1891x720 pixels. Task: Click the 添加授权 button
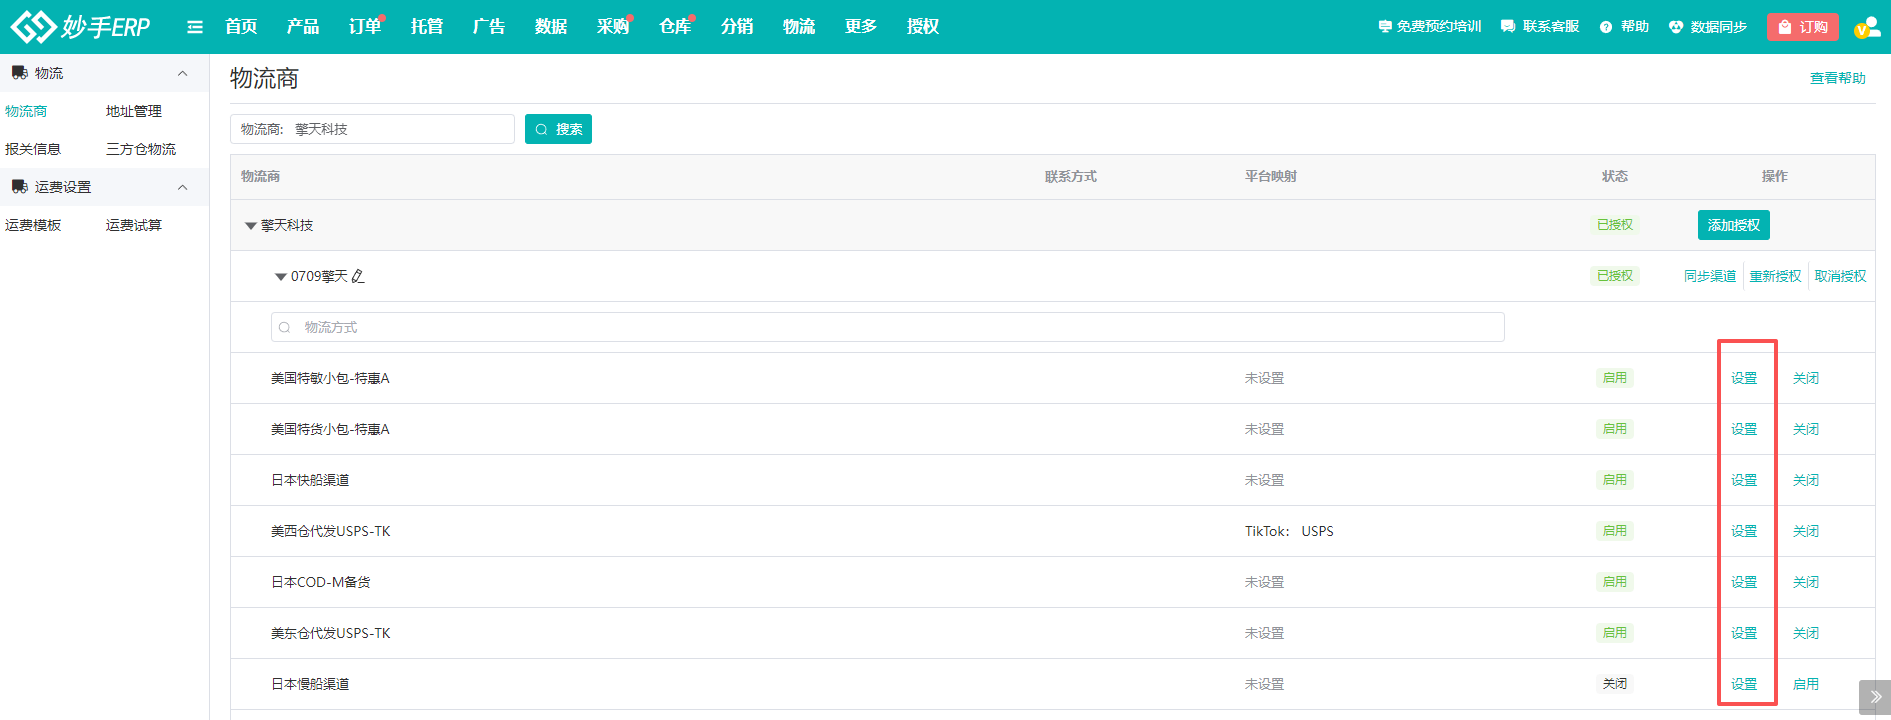click(1733, 225)
